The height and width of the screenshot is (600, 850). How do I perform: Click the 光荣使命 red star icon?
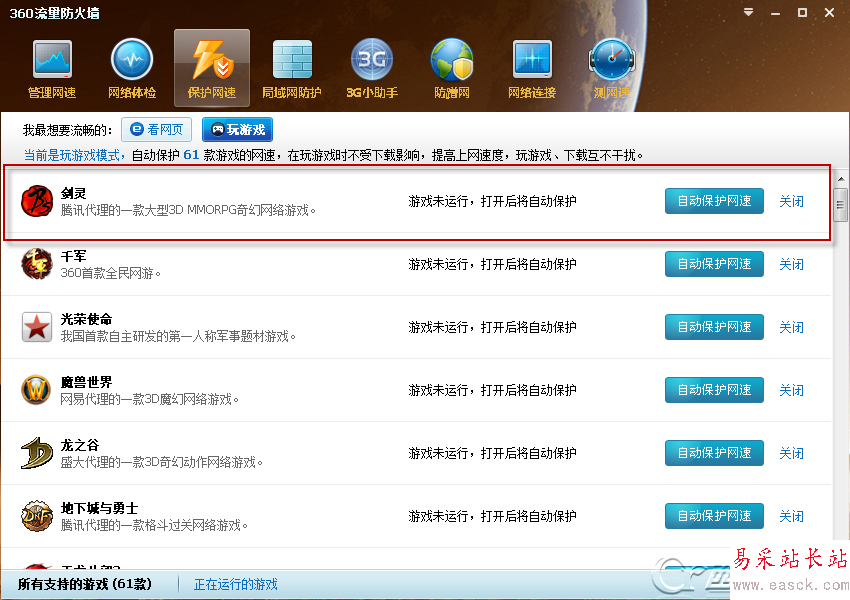(37, 327)
